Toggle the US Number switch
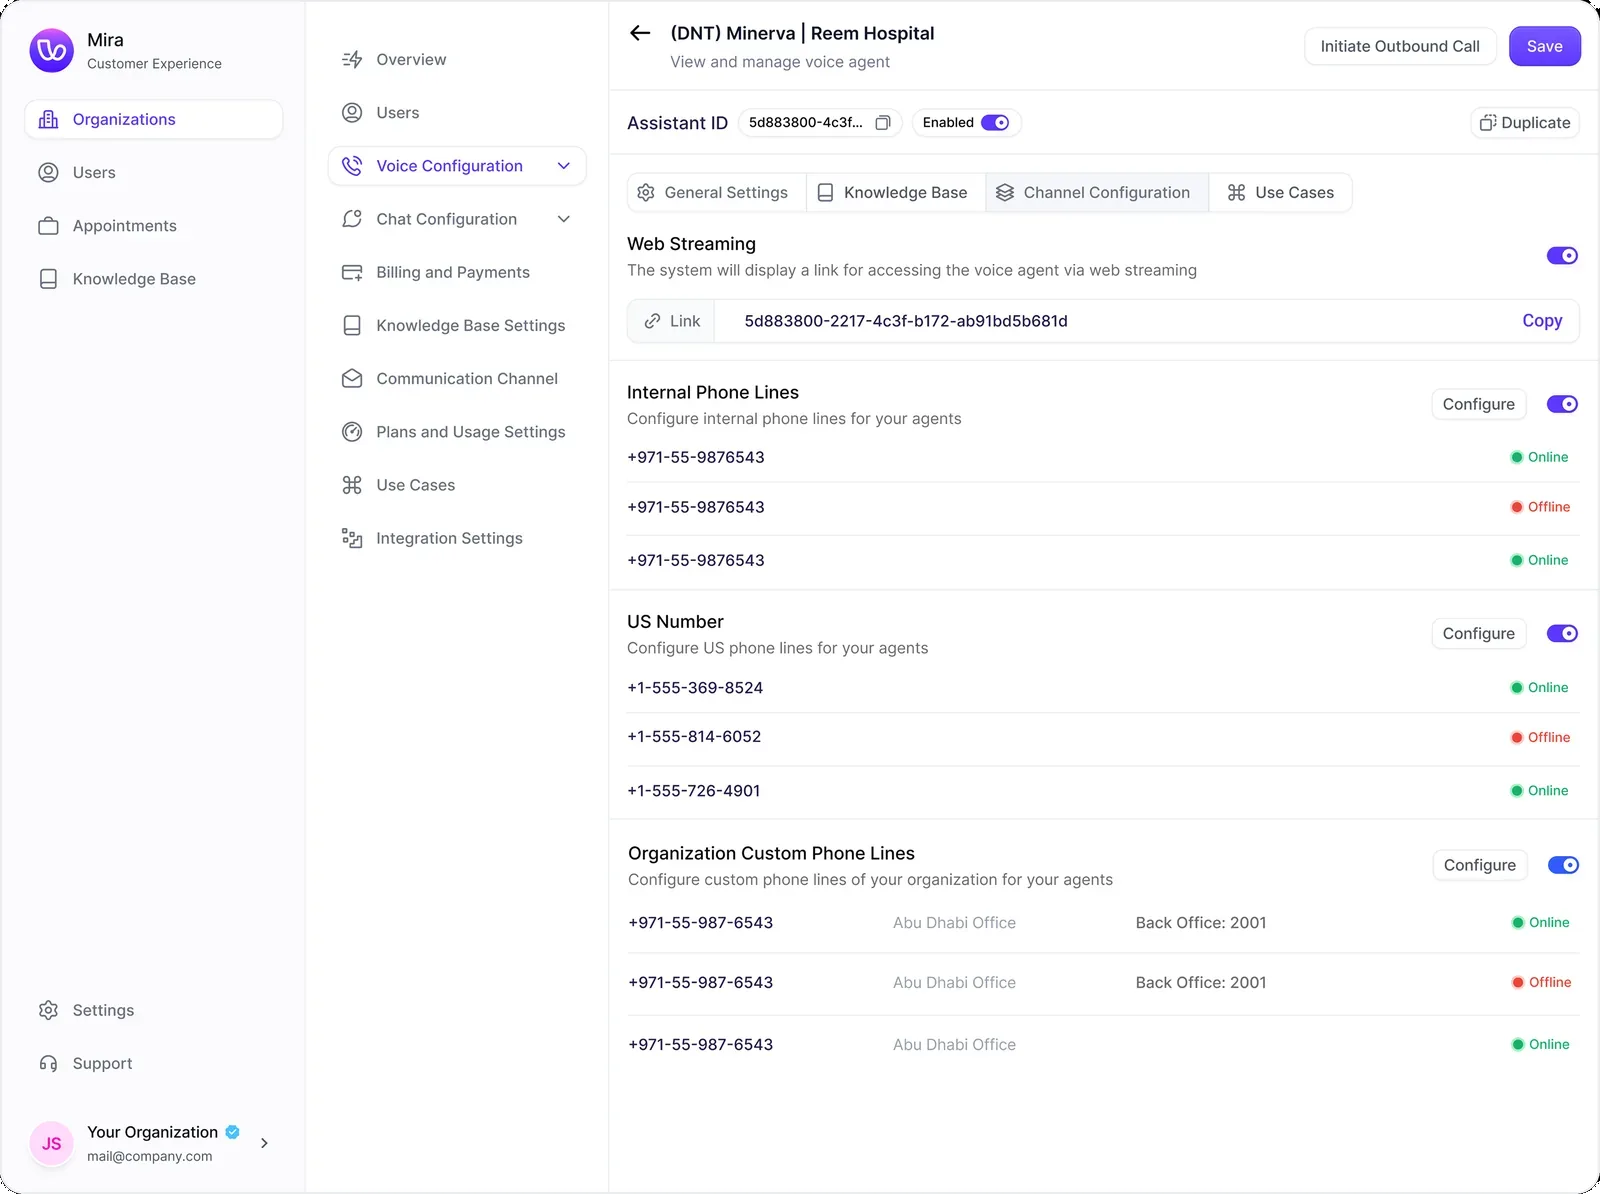The height and width of the screenshot is (1194, 1600). (1562, 634)
